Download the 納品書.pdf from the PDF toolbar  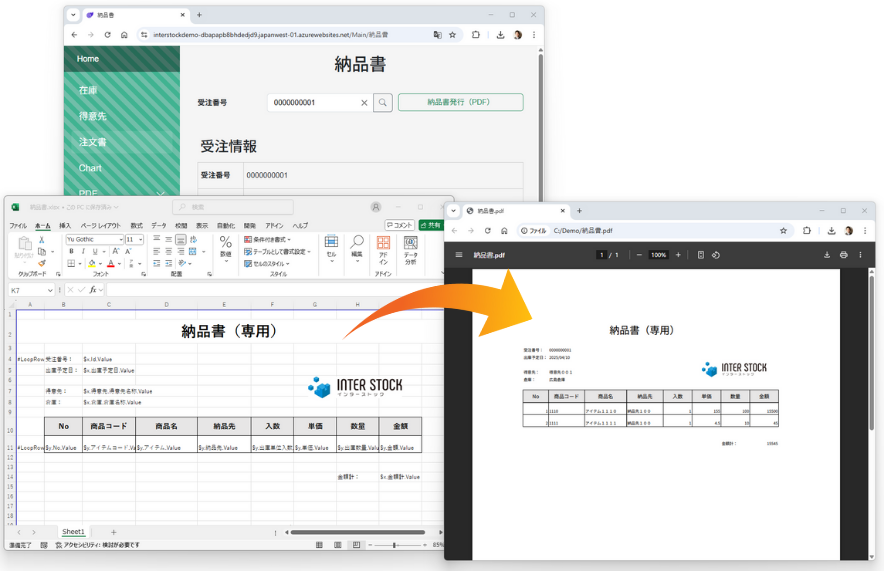click(x=827, y=255)
